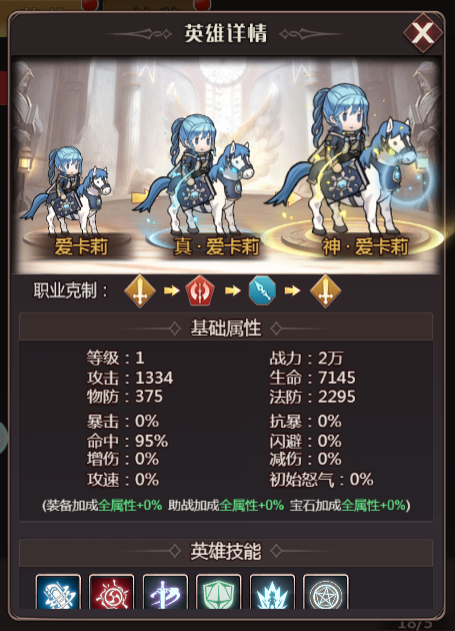This screenshot has width=455, height=631.
Task: Tap the last gold sword icon in counter chain
Action: (325, 291)
